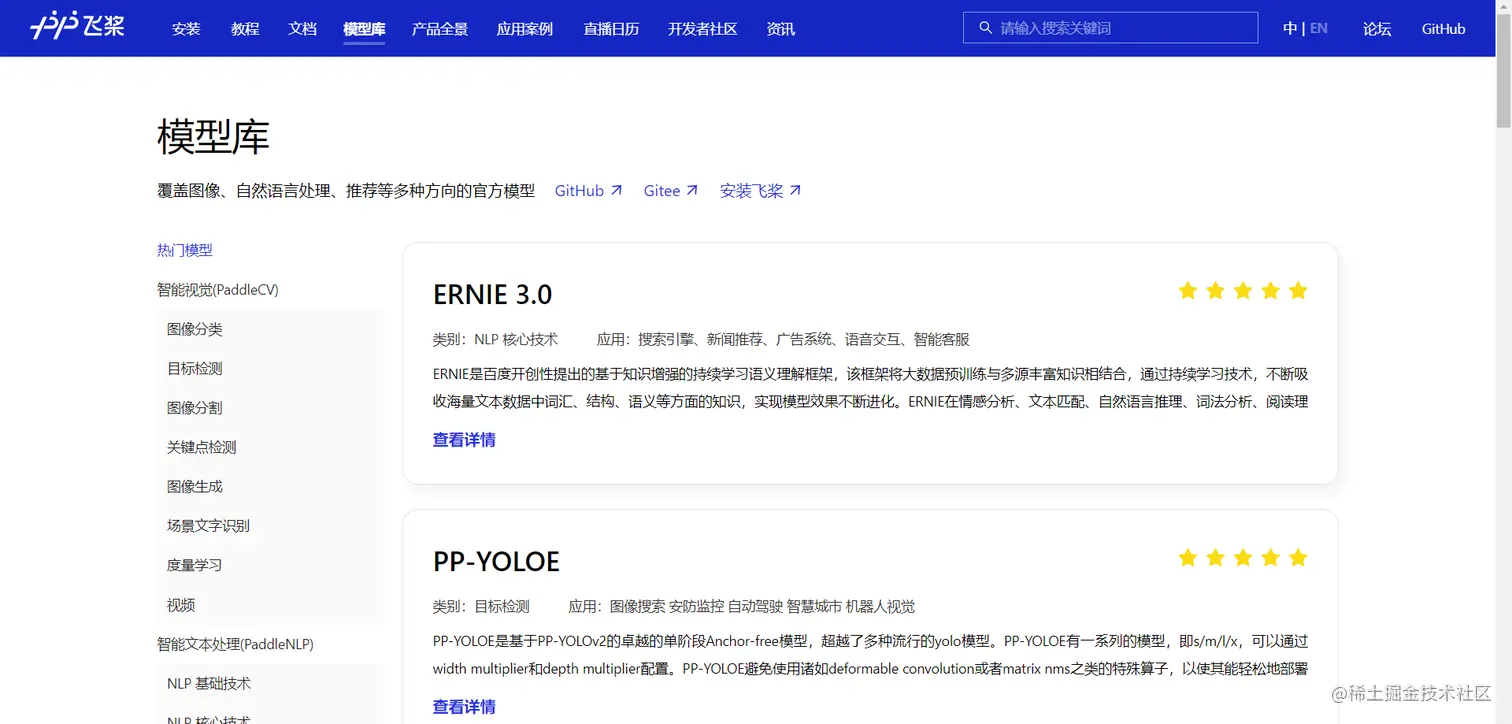
Task: Open the 应用案例 nav item
Action: pyautogui.click(x=525, y=29)
